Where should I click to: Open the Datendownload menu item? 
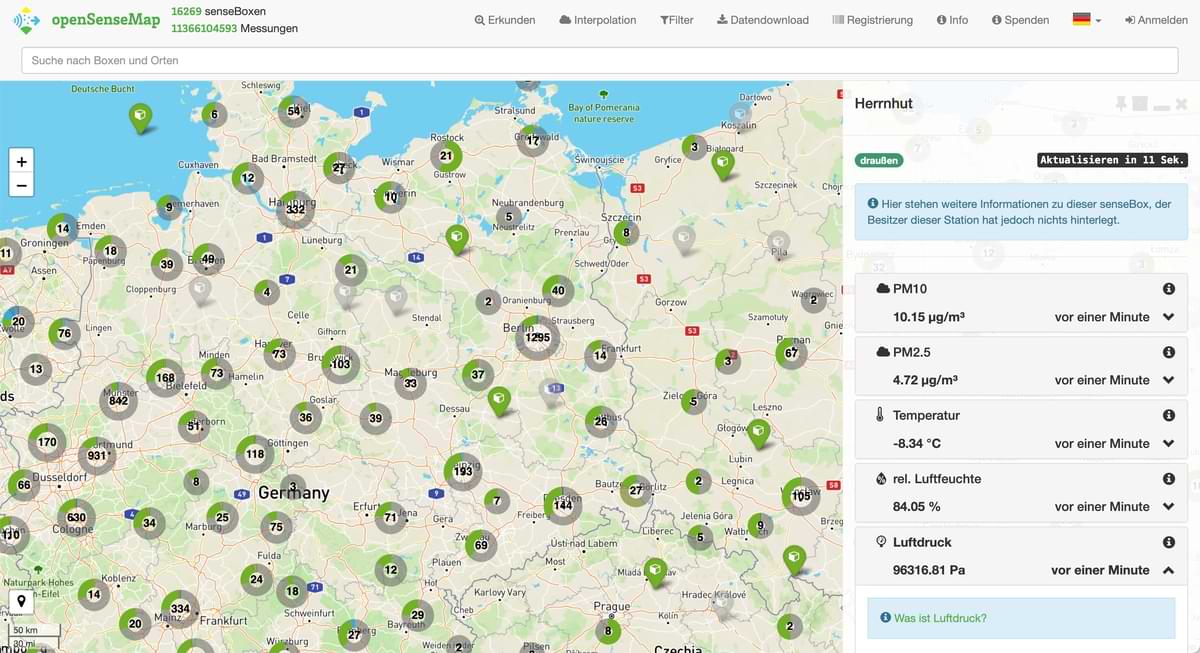point(763,20)
